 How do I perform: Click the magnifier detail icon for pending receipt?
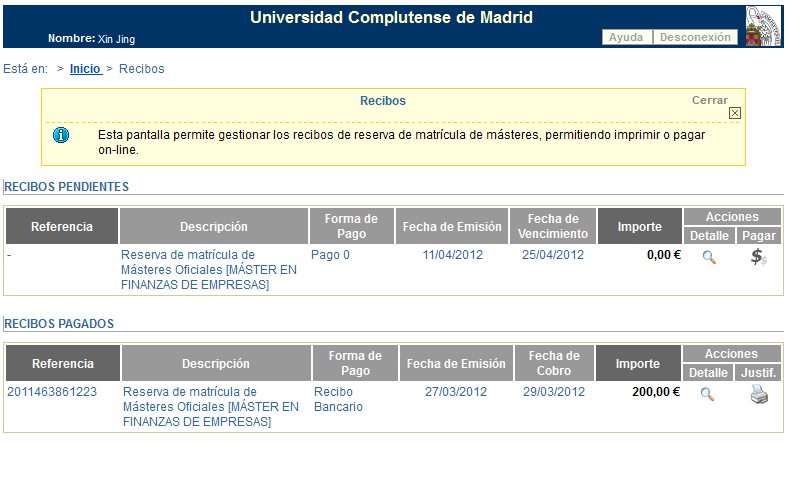tap(709, 257)
